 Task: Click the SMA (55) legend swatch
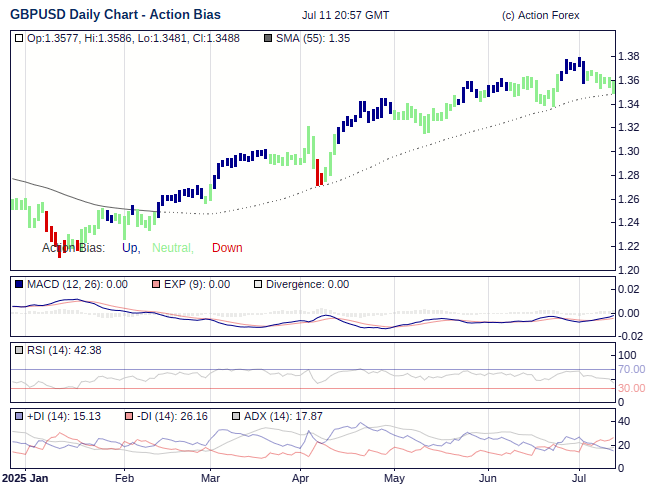click(x=268, y=38)
